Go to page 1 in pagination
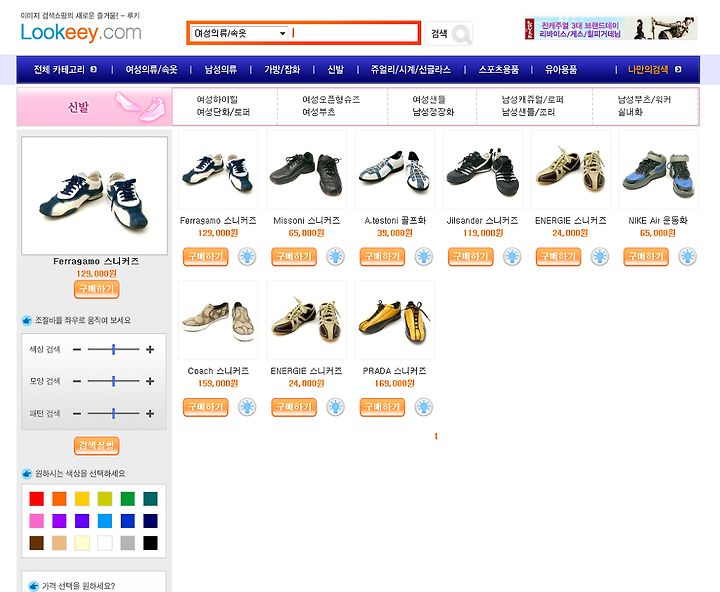This screenshot has width=720, height=592. tap(436, 436)
